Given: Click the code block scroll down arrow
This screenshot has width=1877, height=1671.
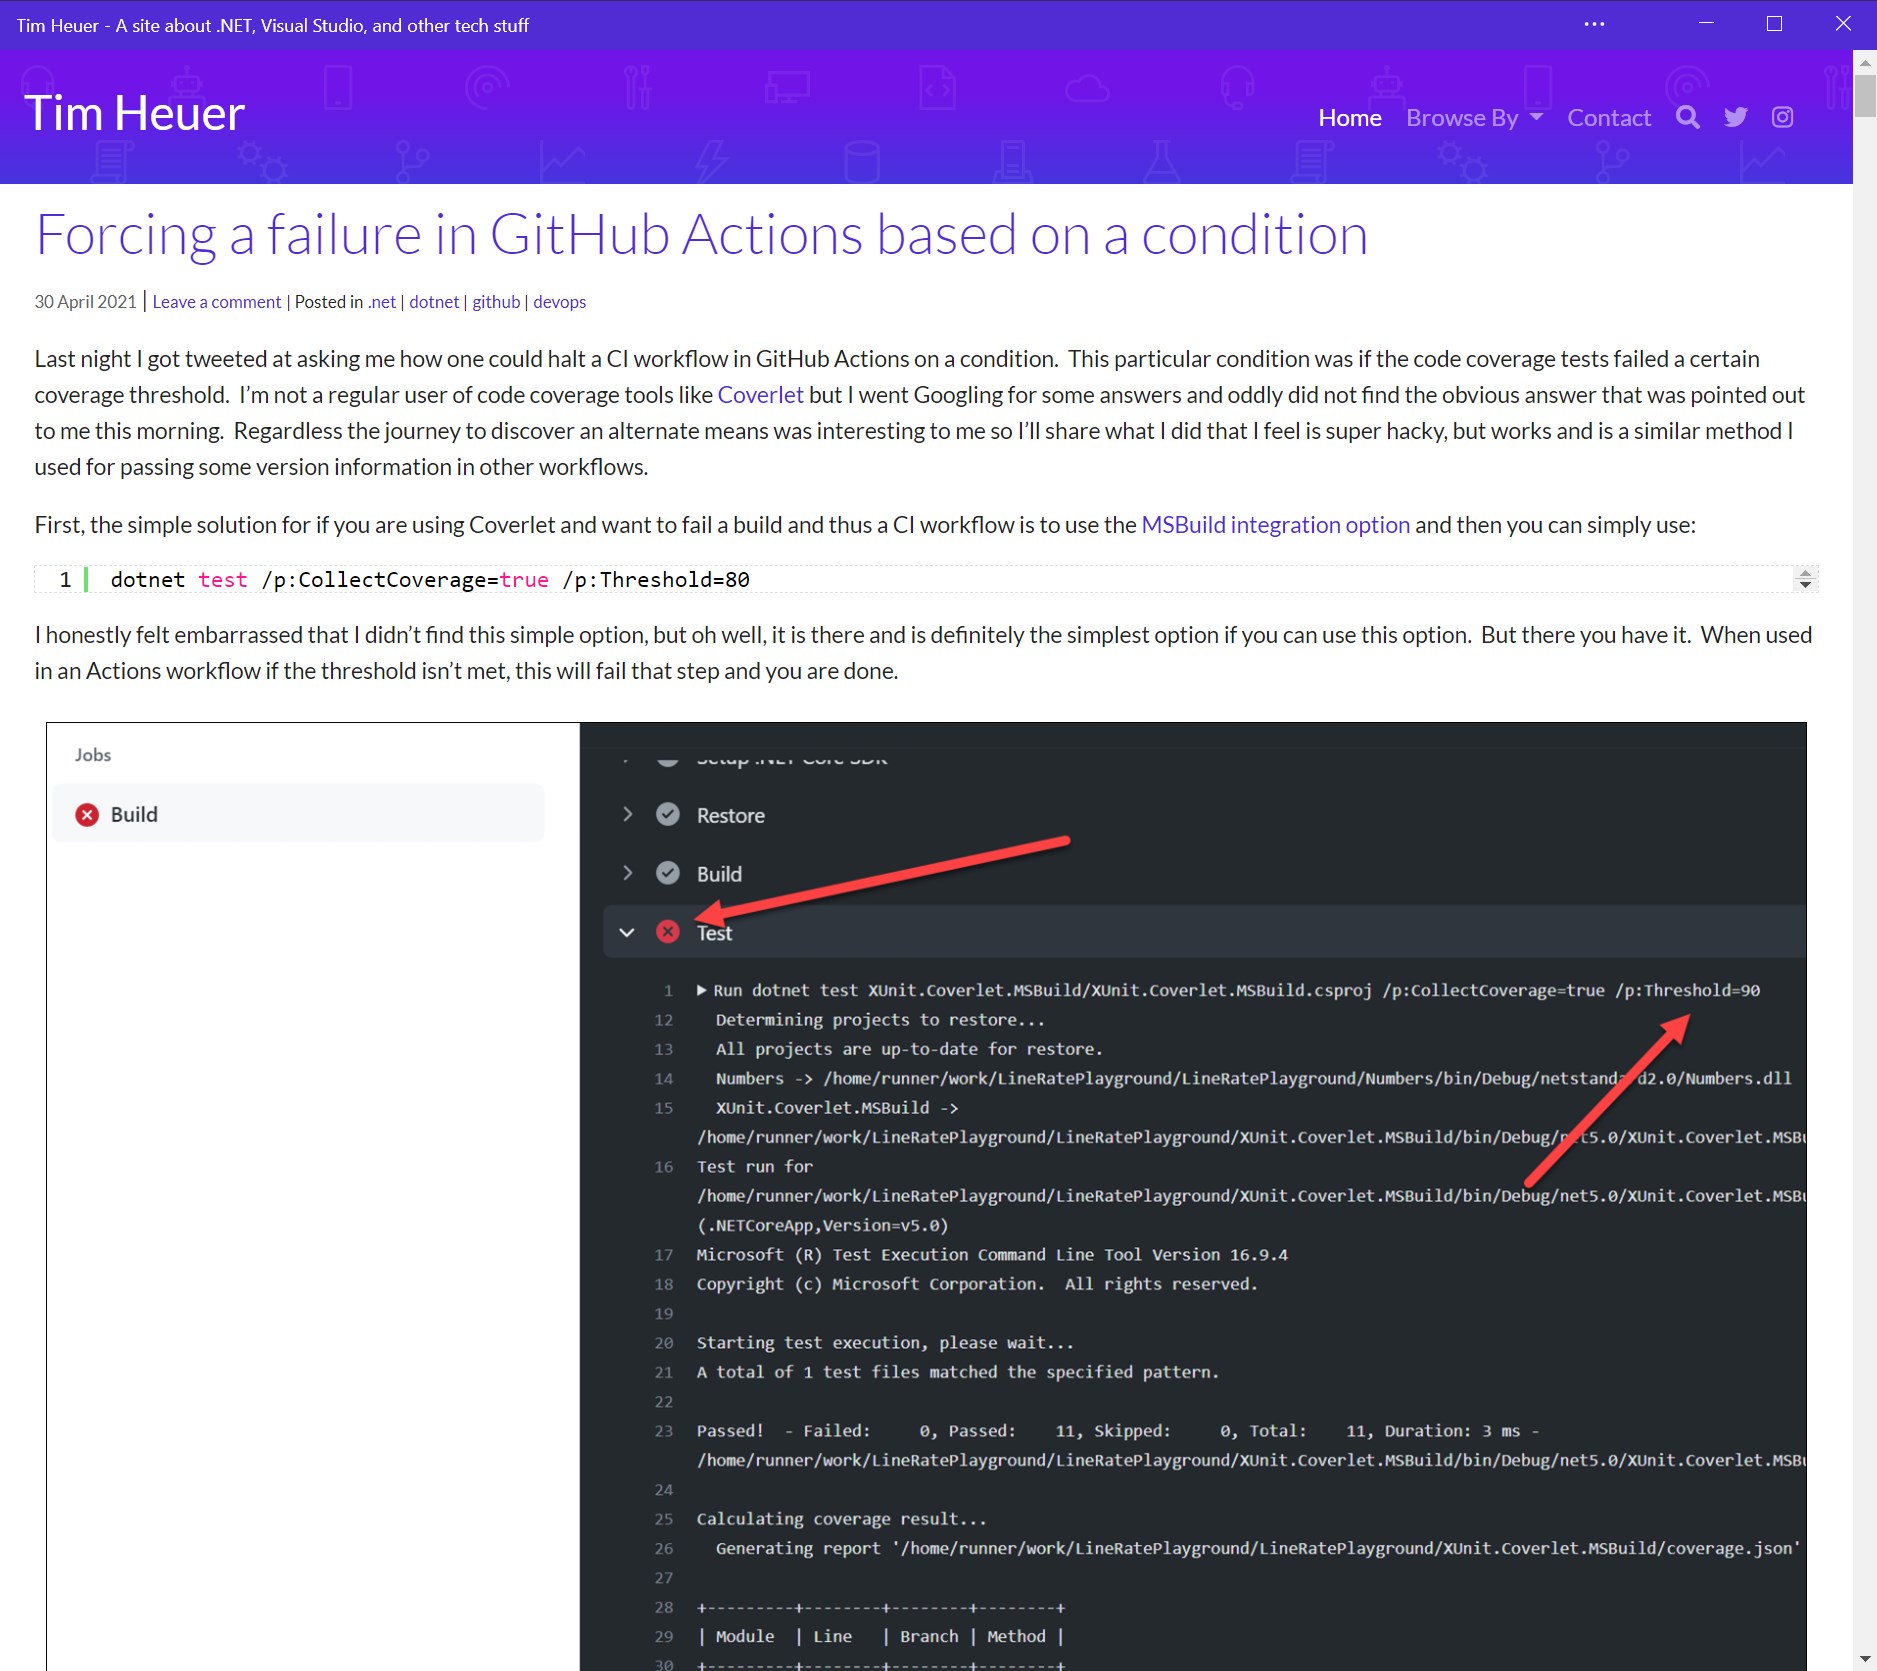Looking at the screenshot, I should [1805, 585].
